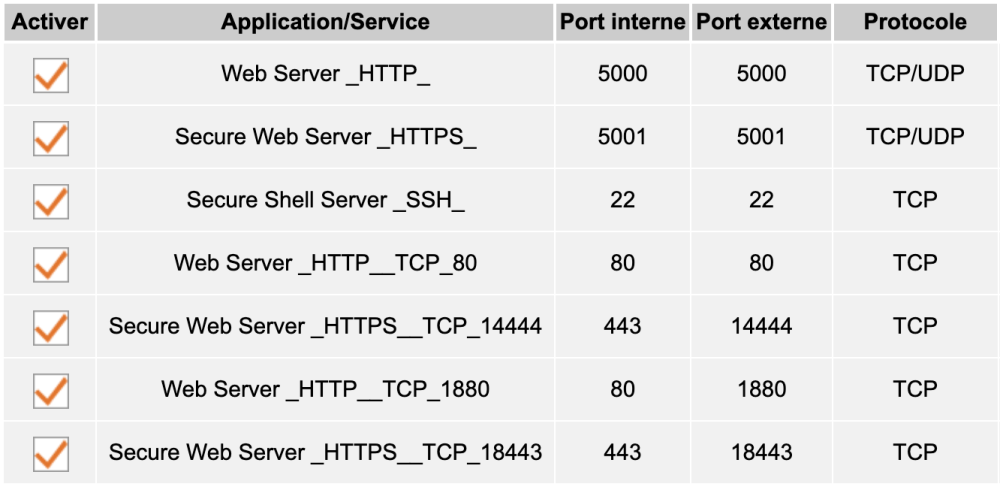This screenshot has height=490, width=1000.
Task: Disable Secure Web Server _HTTPS__TCP_14444 rule
Action: [50, 327]
